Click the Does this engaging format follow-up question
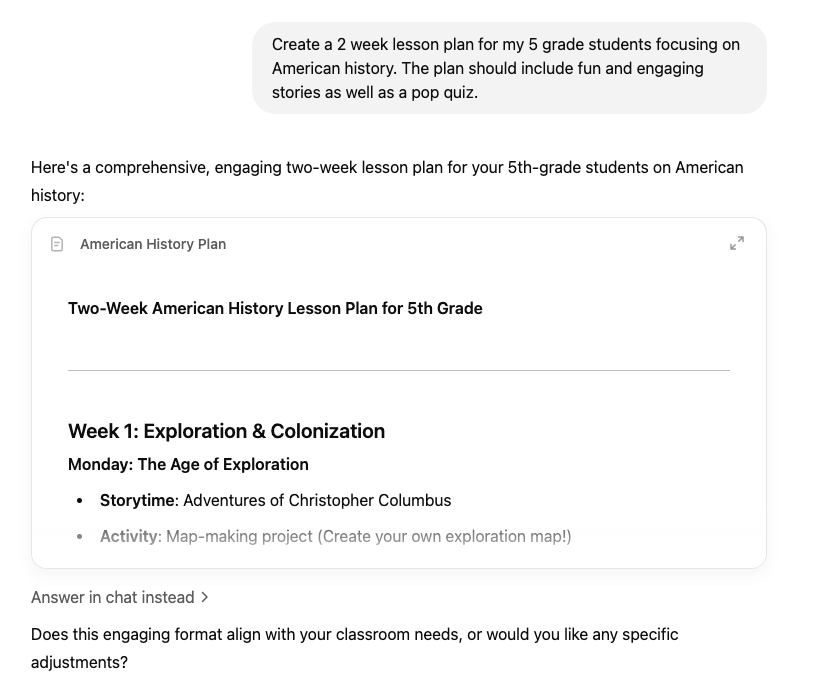 click(355, 648)
